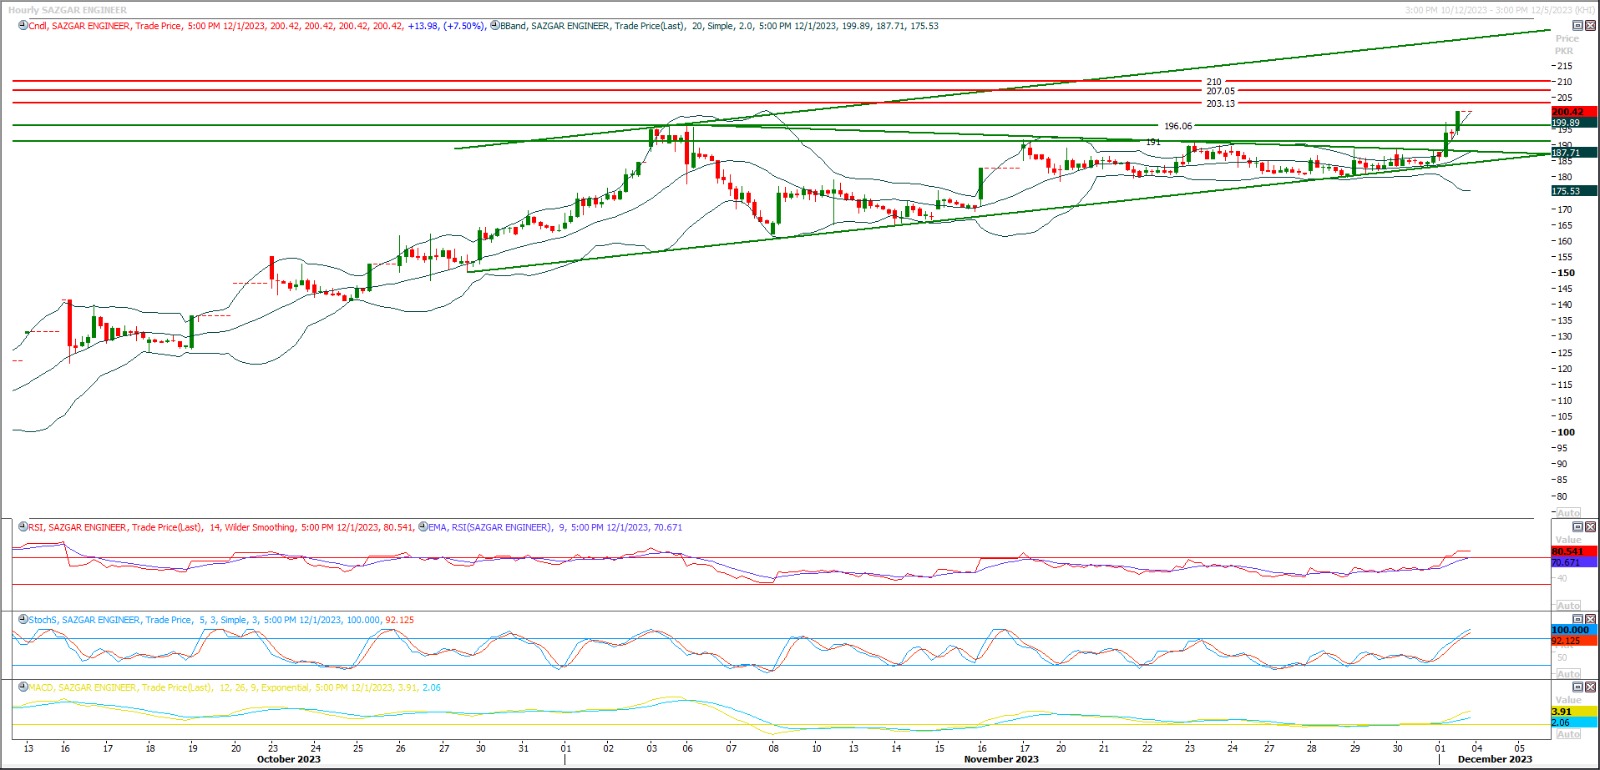Toggle Auto scale on price axis
The height and width of the screenshot is (770, 1600).
(1569, 513)
